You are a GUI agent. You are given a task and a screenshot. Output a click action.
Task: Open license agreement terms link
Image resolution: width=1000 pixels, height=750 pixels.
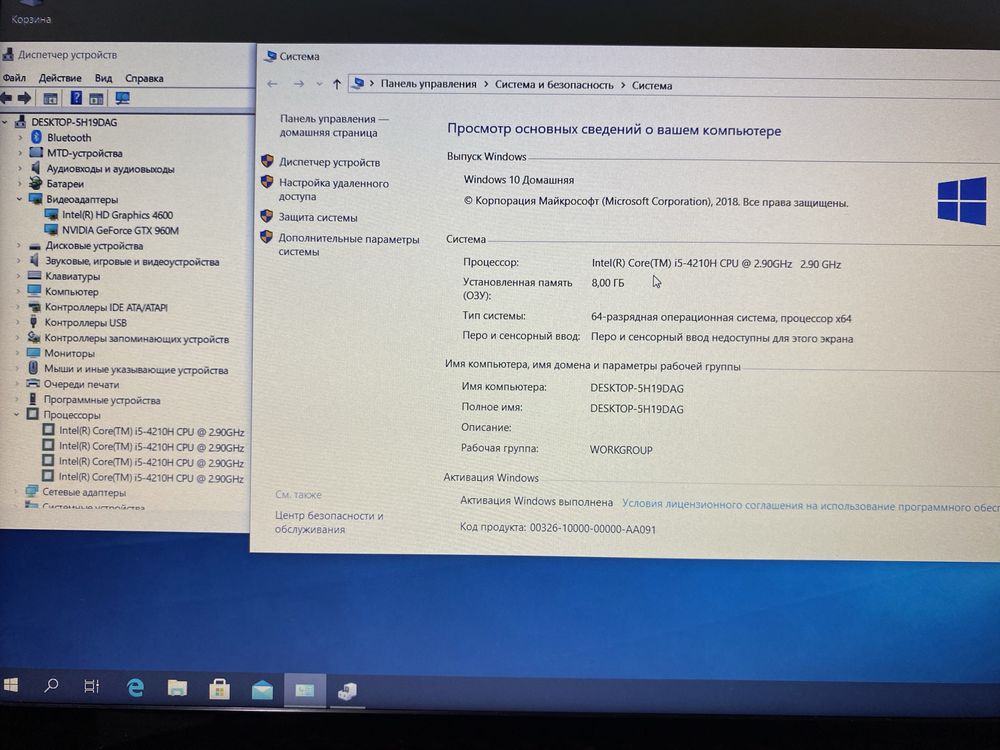pos(811,506)
